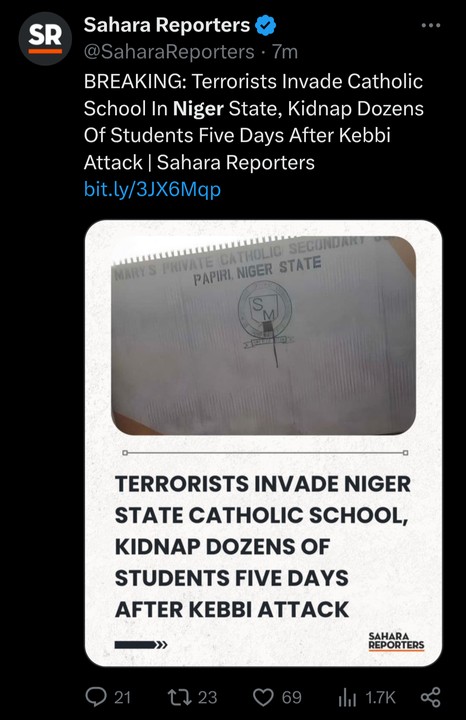Tap the 23 reposts count
Image resolution: width=466 pixels, height=720 pixels.
pos(207,698)
